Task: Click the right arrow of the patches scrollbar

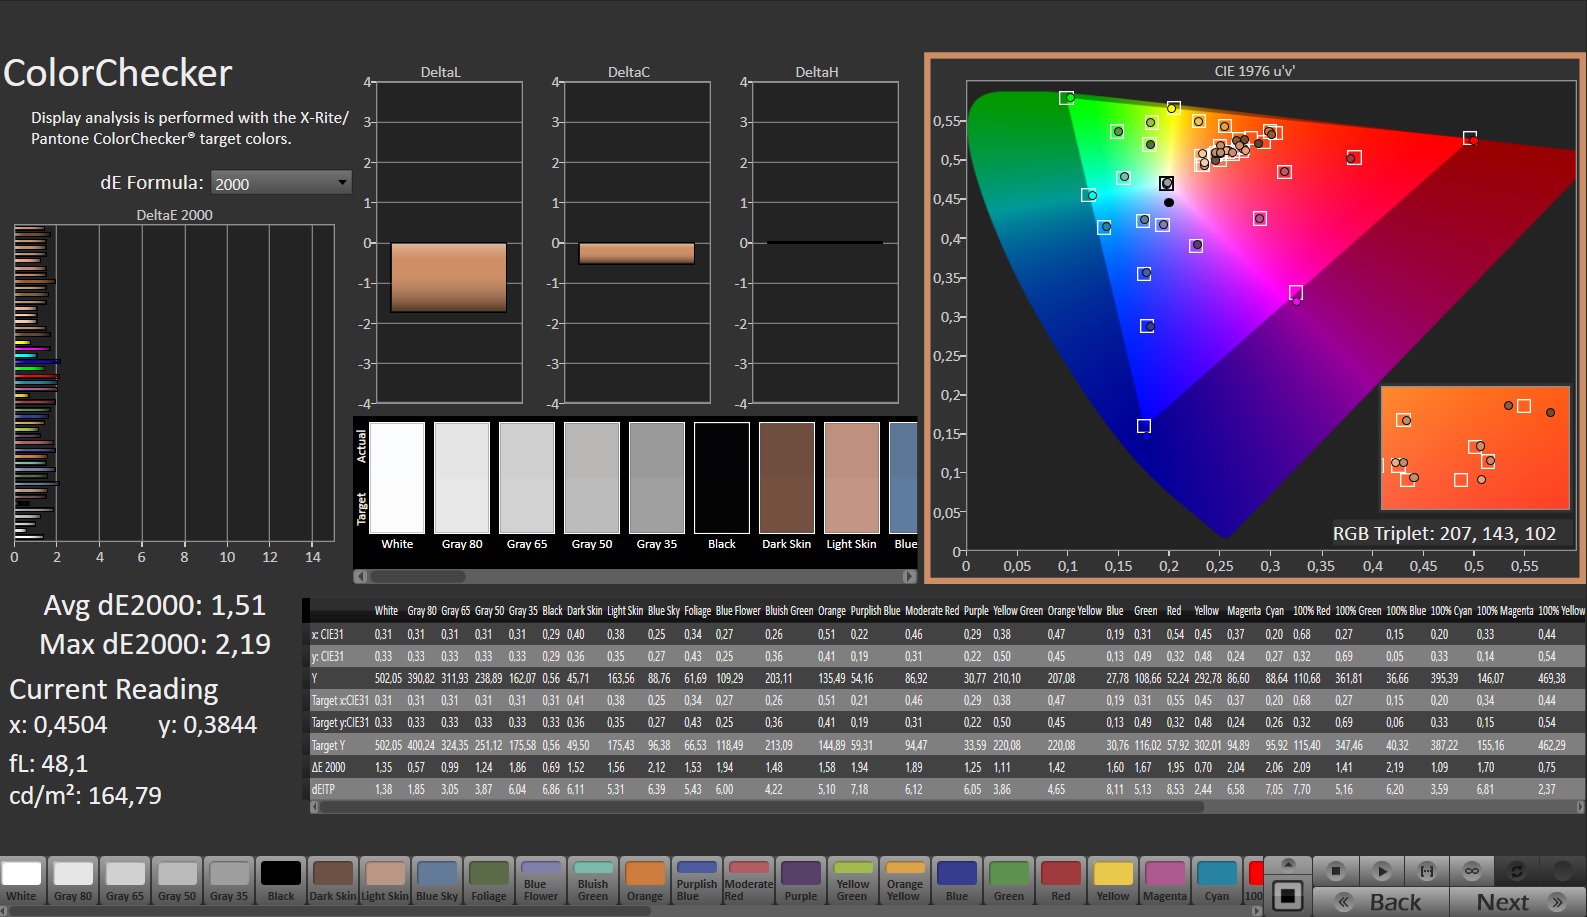Action: tap(909, 576)
